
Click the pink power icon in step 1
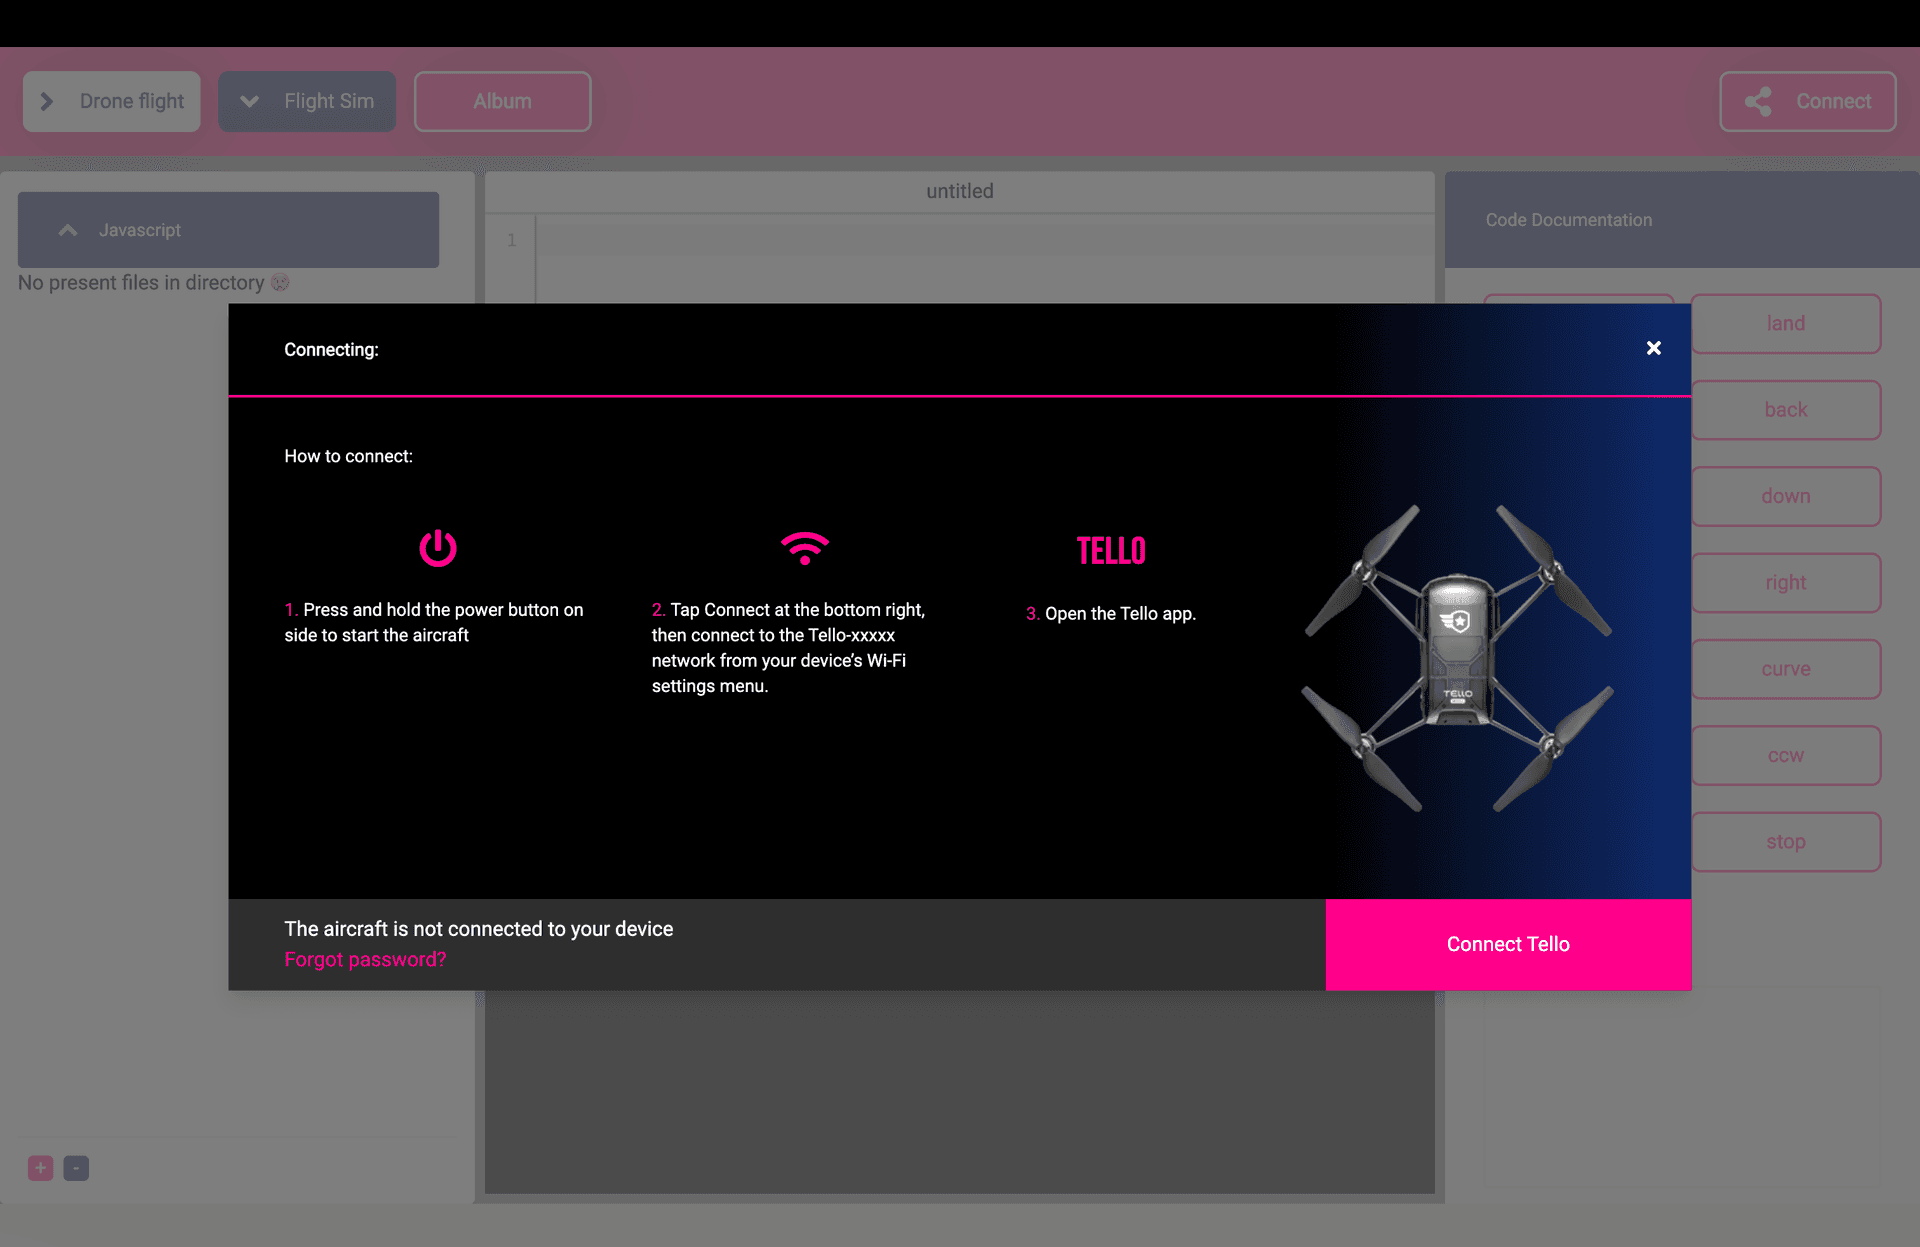[x=438, y=548]
